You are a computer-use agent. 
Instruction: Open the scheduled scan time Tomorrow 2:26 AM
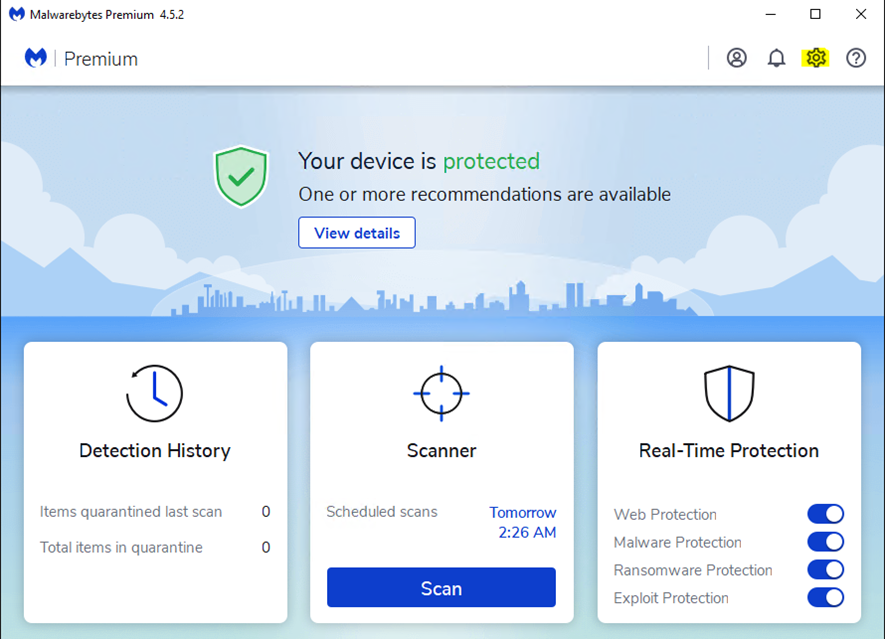(x=523, y=522)
